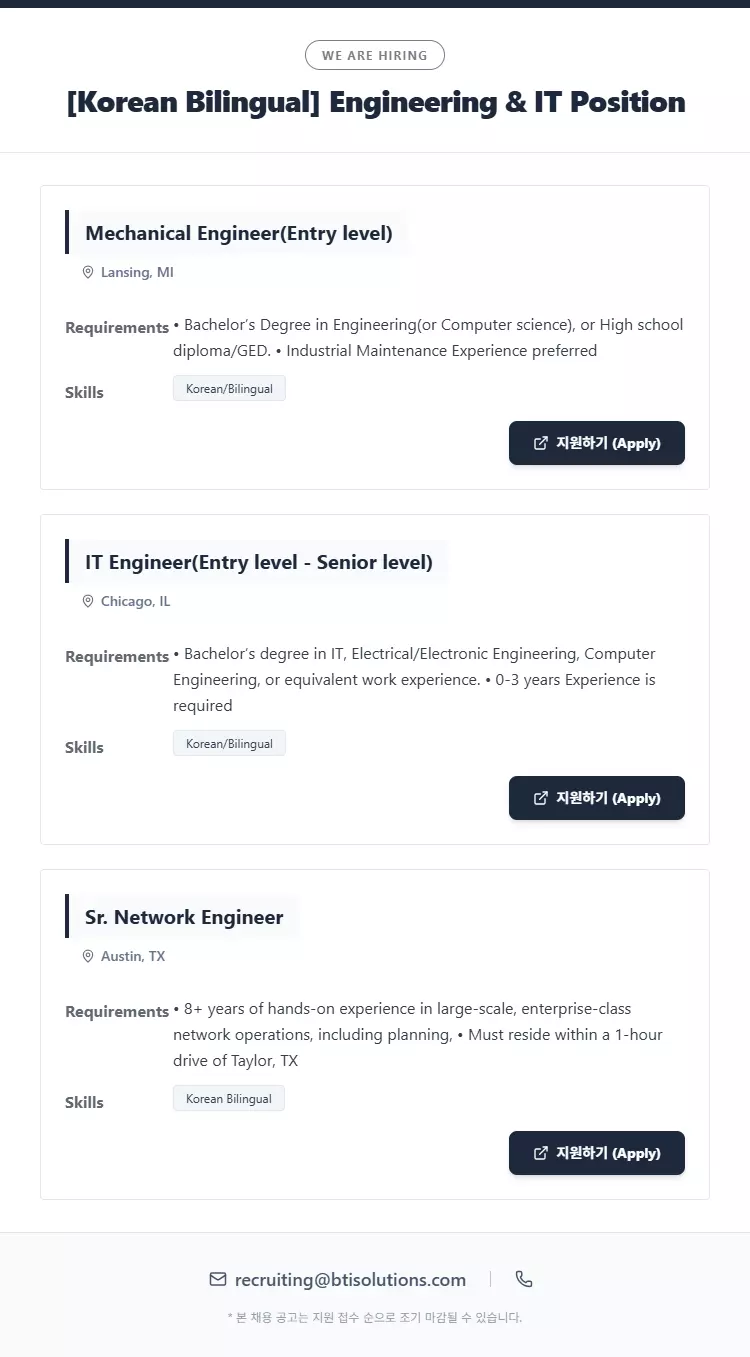750x1357 pixels.
Task: Open the recruiting@btisolutions.com email link
Action: click(350, 1280)
